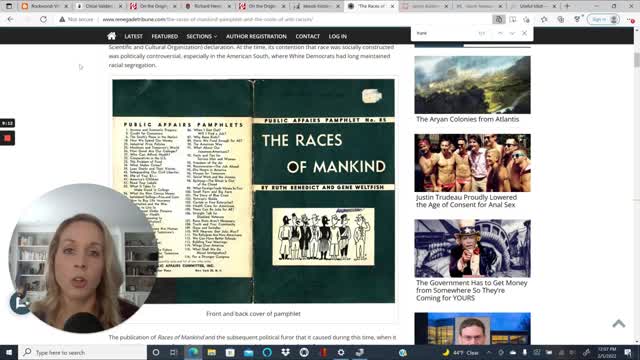Click the Not secure warning icon
Screen dimensions: 640x360
[62, 19]
